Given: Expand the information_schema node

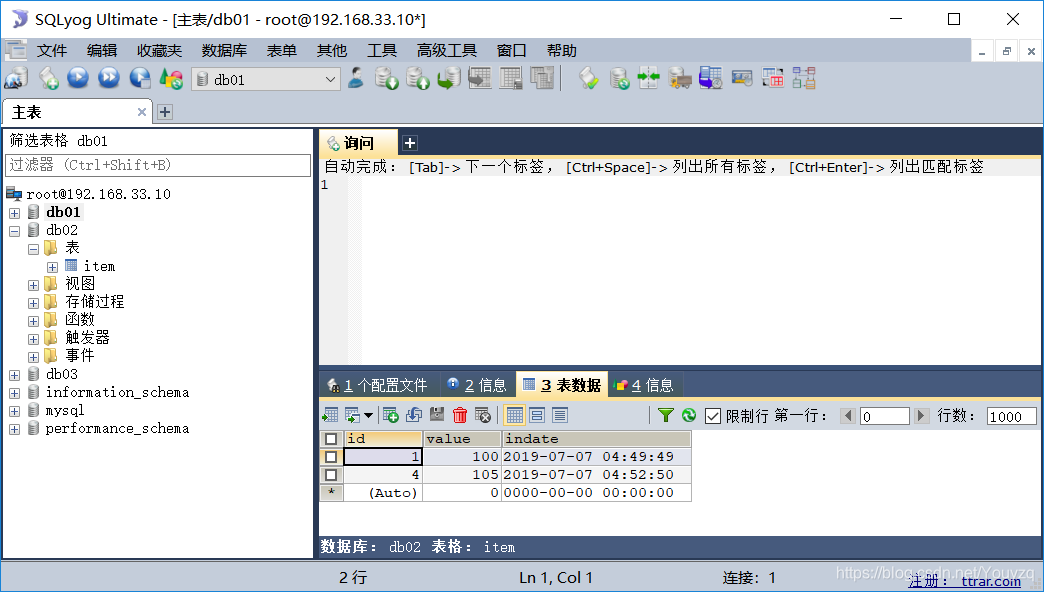Looking at the screenshot, I should pyautogui.click(x=15, y=393).
